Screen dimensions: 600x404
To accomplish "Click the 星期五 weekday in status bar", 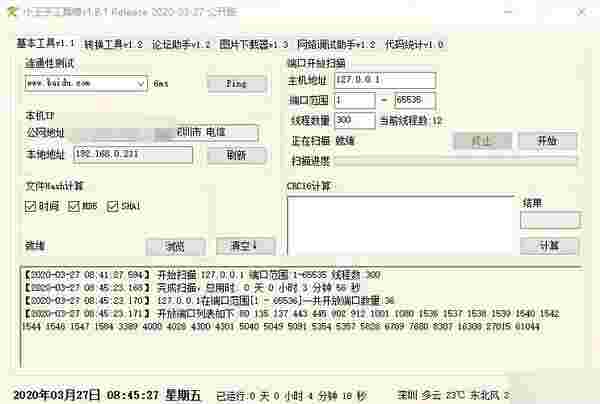I will pyautogui.click(x=183, y=395).
